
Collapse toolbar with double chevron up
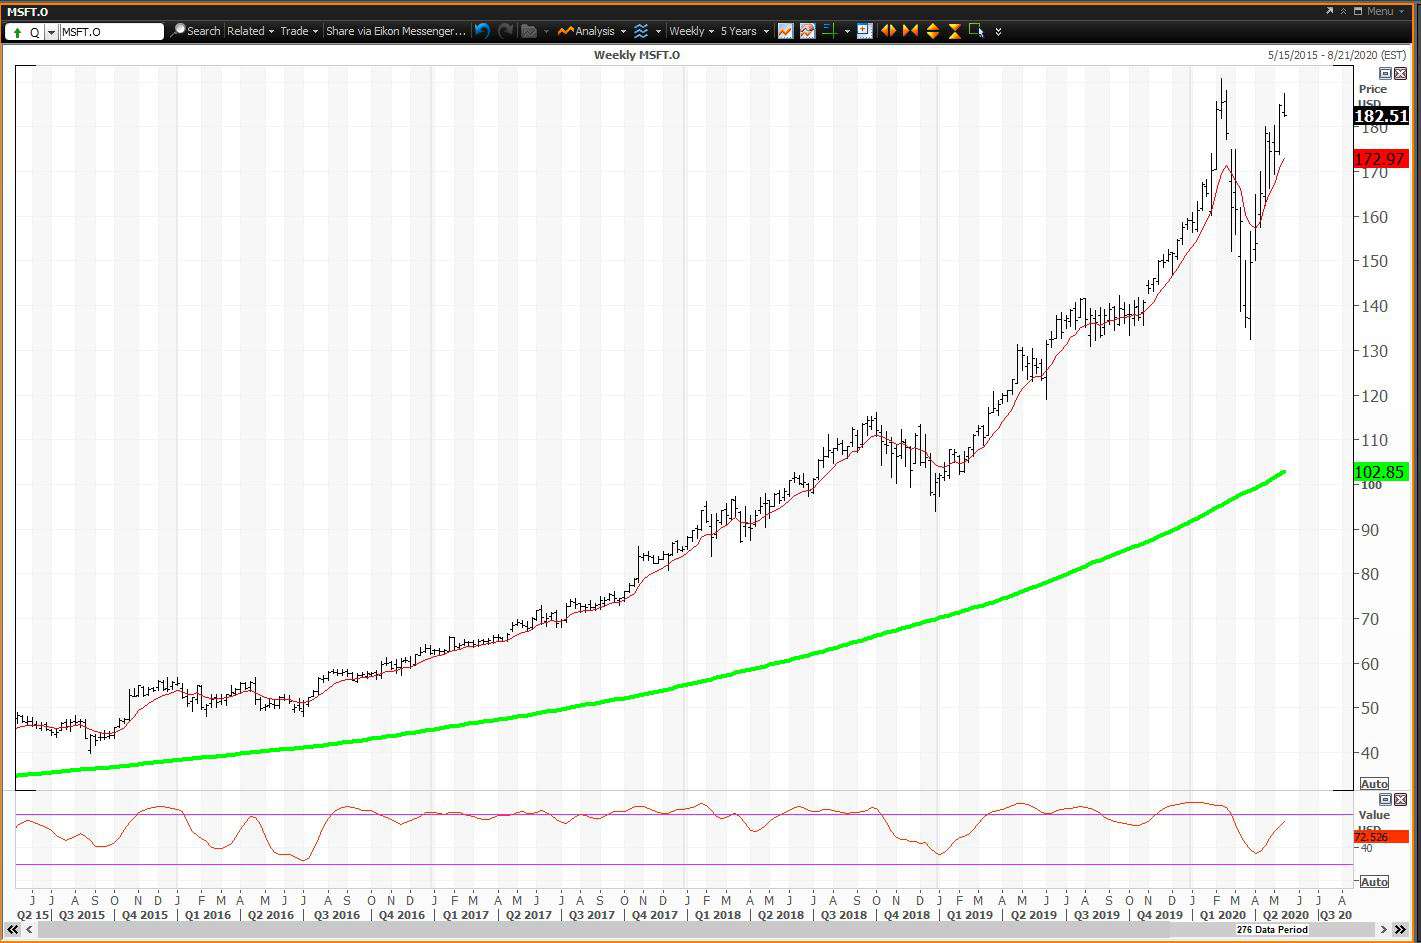[x=1343, y=11]
